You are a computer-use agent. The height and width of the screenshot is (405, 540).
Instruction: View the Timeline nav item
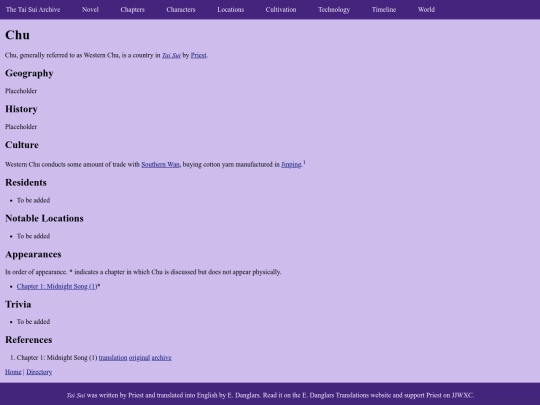point(384,10)
